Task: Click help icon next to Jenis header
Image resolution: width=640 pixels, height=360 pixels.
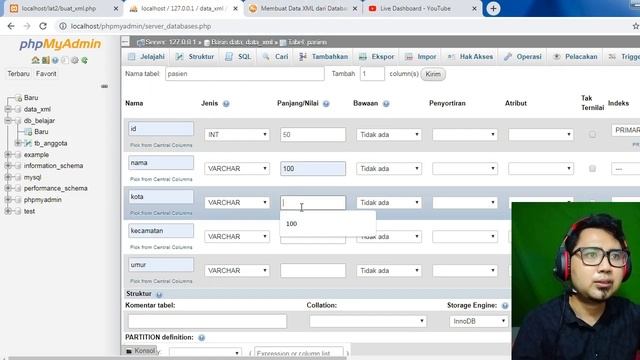Action: pyautogui.click(x=226, y=104)
